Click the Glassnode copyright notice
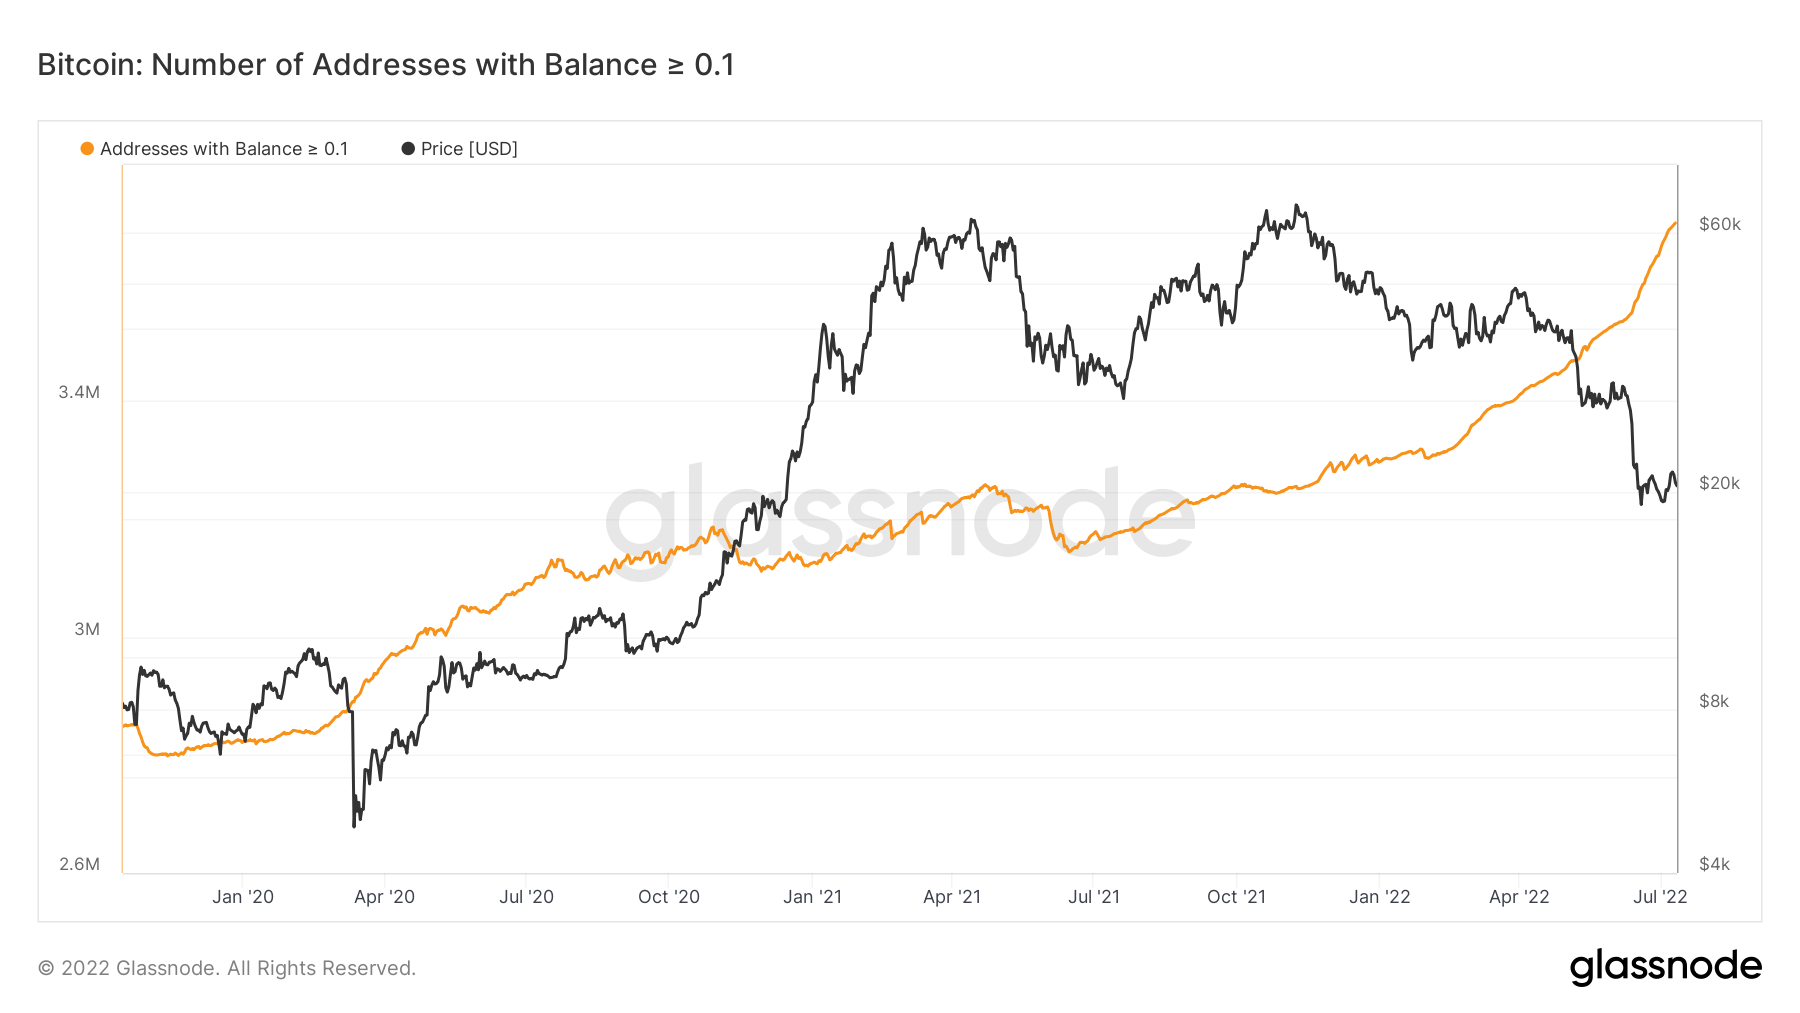1800x1013 pixels. coord(227,968)
